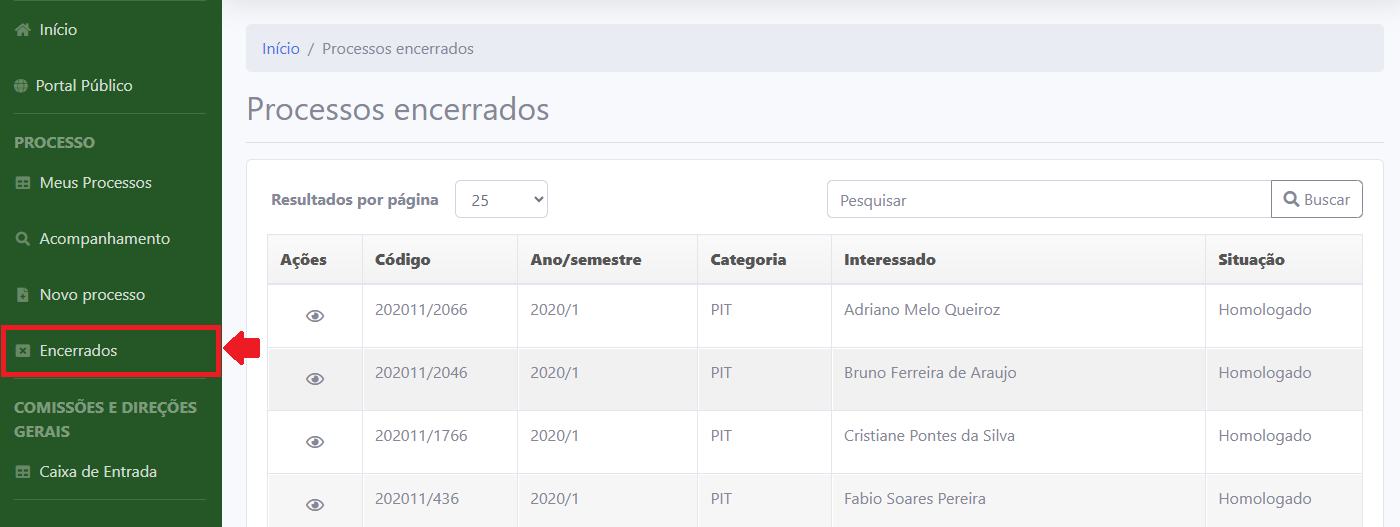Sort table by Situação column header
Image resolution: width=1400 pixels, height=527 pixels.
tap(1251, 260)
